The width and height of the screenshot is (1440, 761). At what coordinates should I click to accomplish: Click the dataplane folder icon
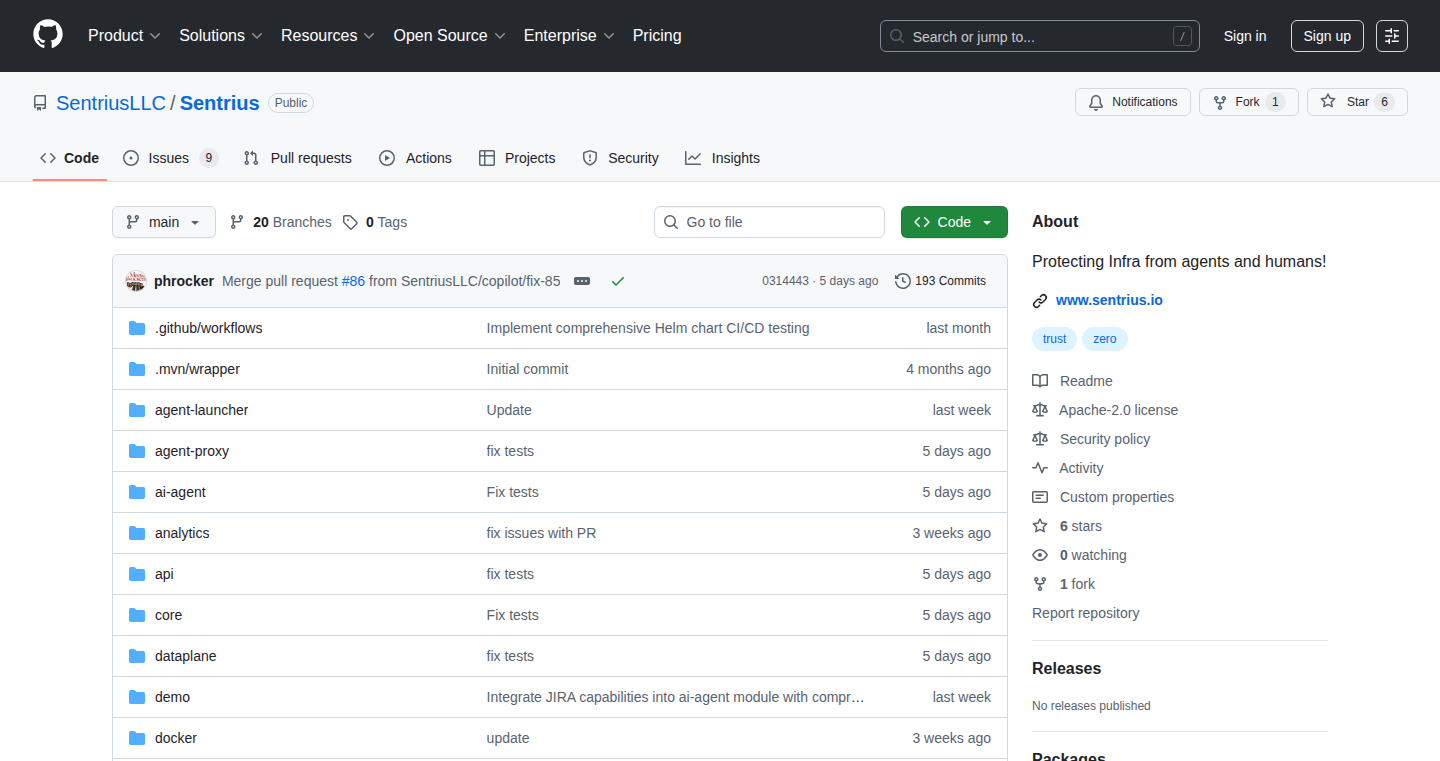[137, 656]
